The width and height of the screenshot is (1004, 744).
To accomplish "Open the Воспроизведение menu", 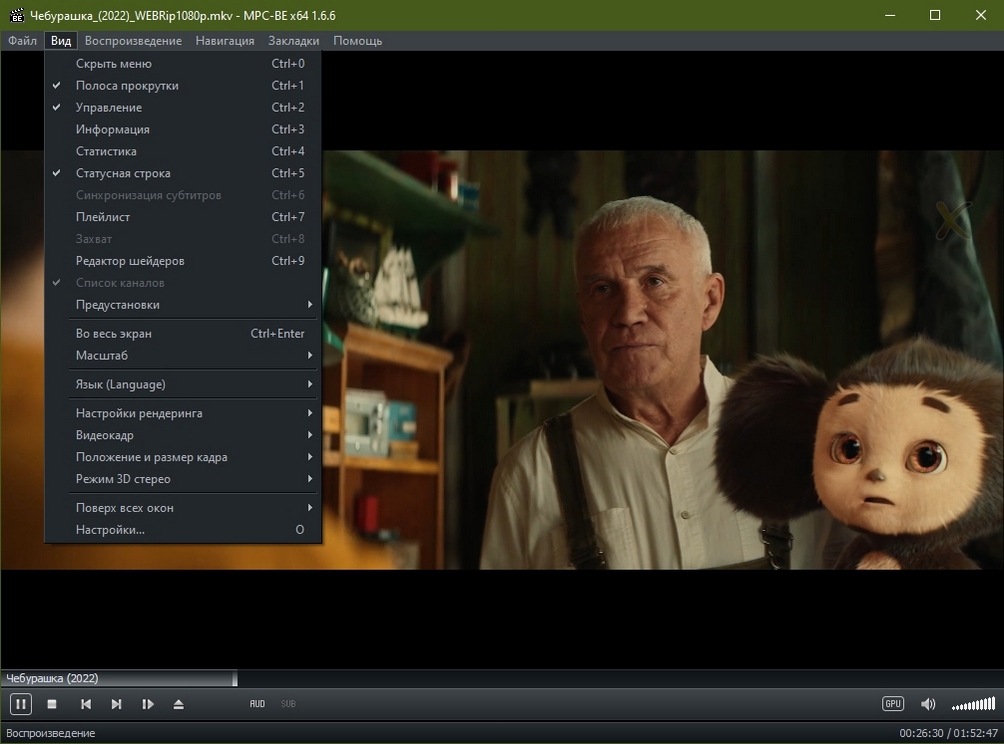I will pos(133,41).
